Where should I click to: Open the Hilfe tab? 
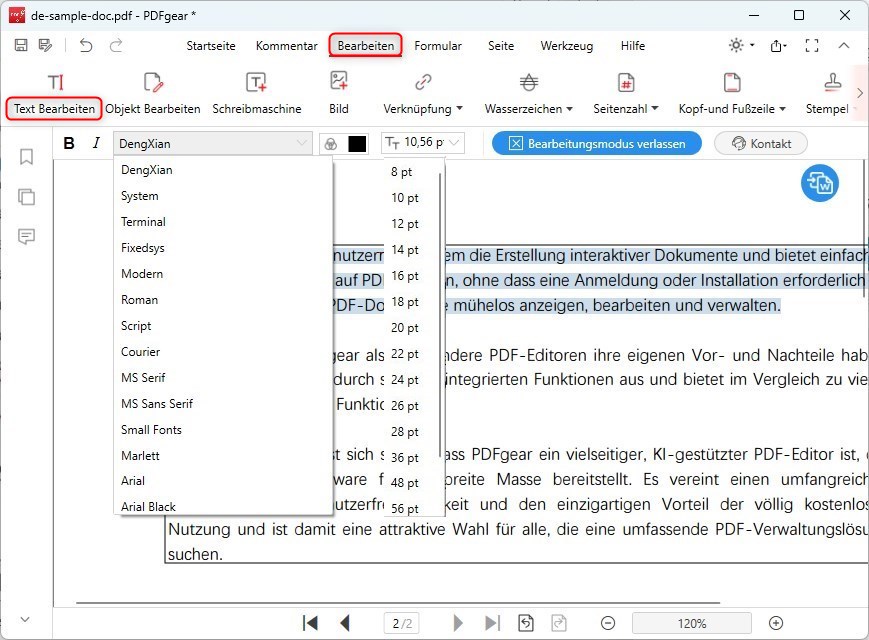coord(632,46)
